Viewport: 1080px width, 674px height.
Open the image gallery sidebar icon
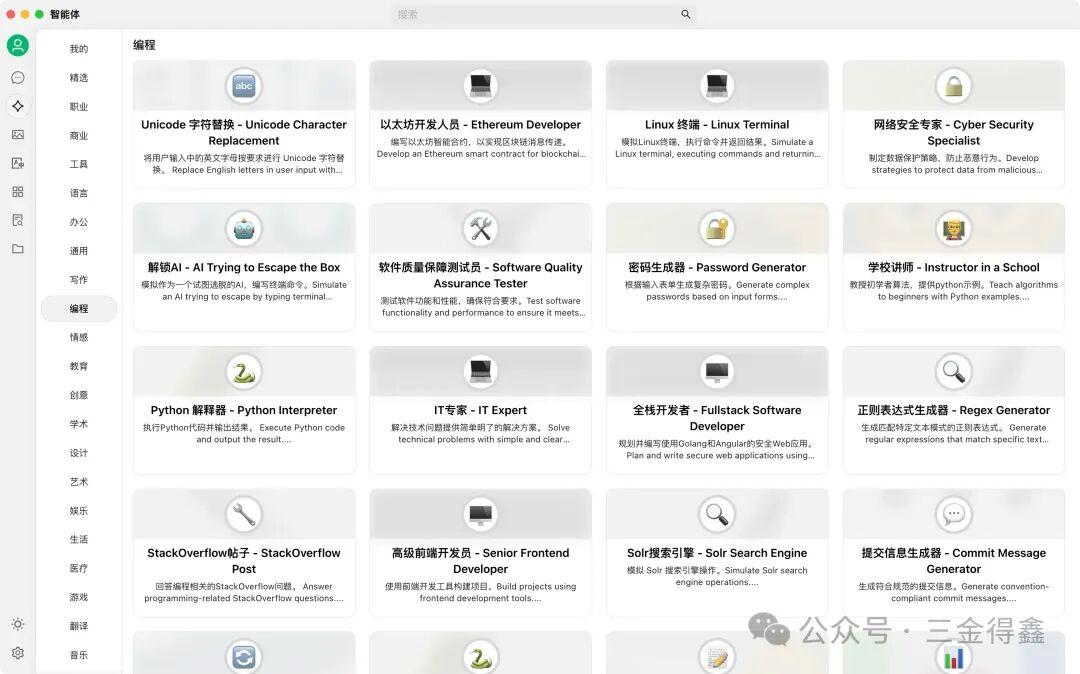(x=18, y=135)
